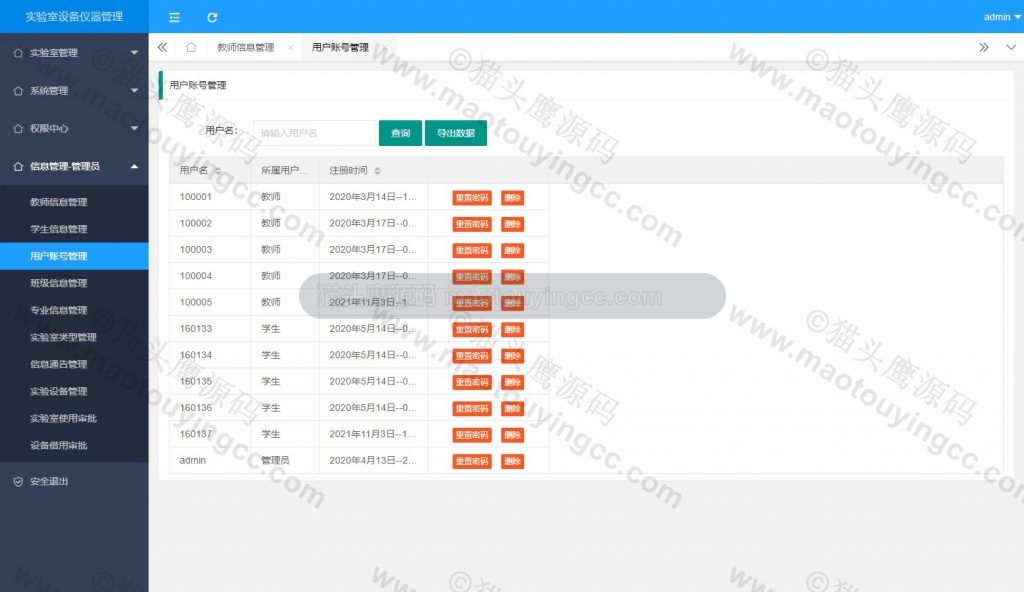Go to home tab icon
This screenshot has height=592, width=1024.
pyautogui.click(x=191, y=47)
